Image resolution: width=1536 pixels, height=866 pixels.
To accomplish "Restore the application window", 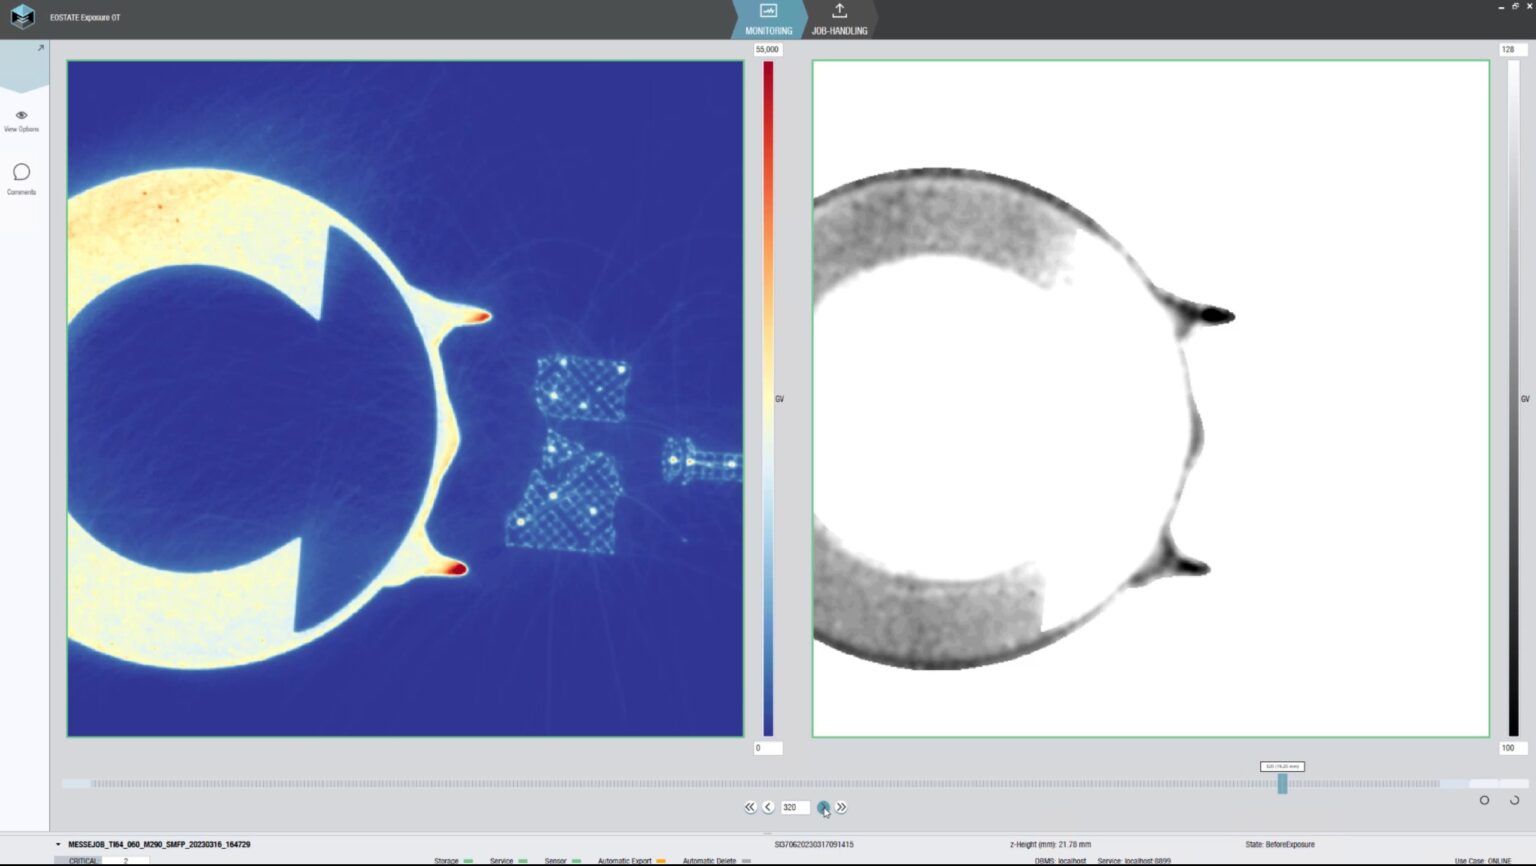I will 1515,6.
